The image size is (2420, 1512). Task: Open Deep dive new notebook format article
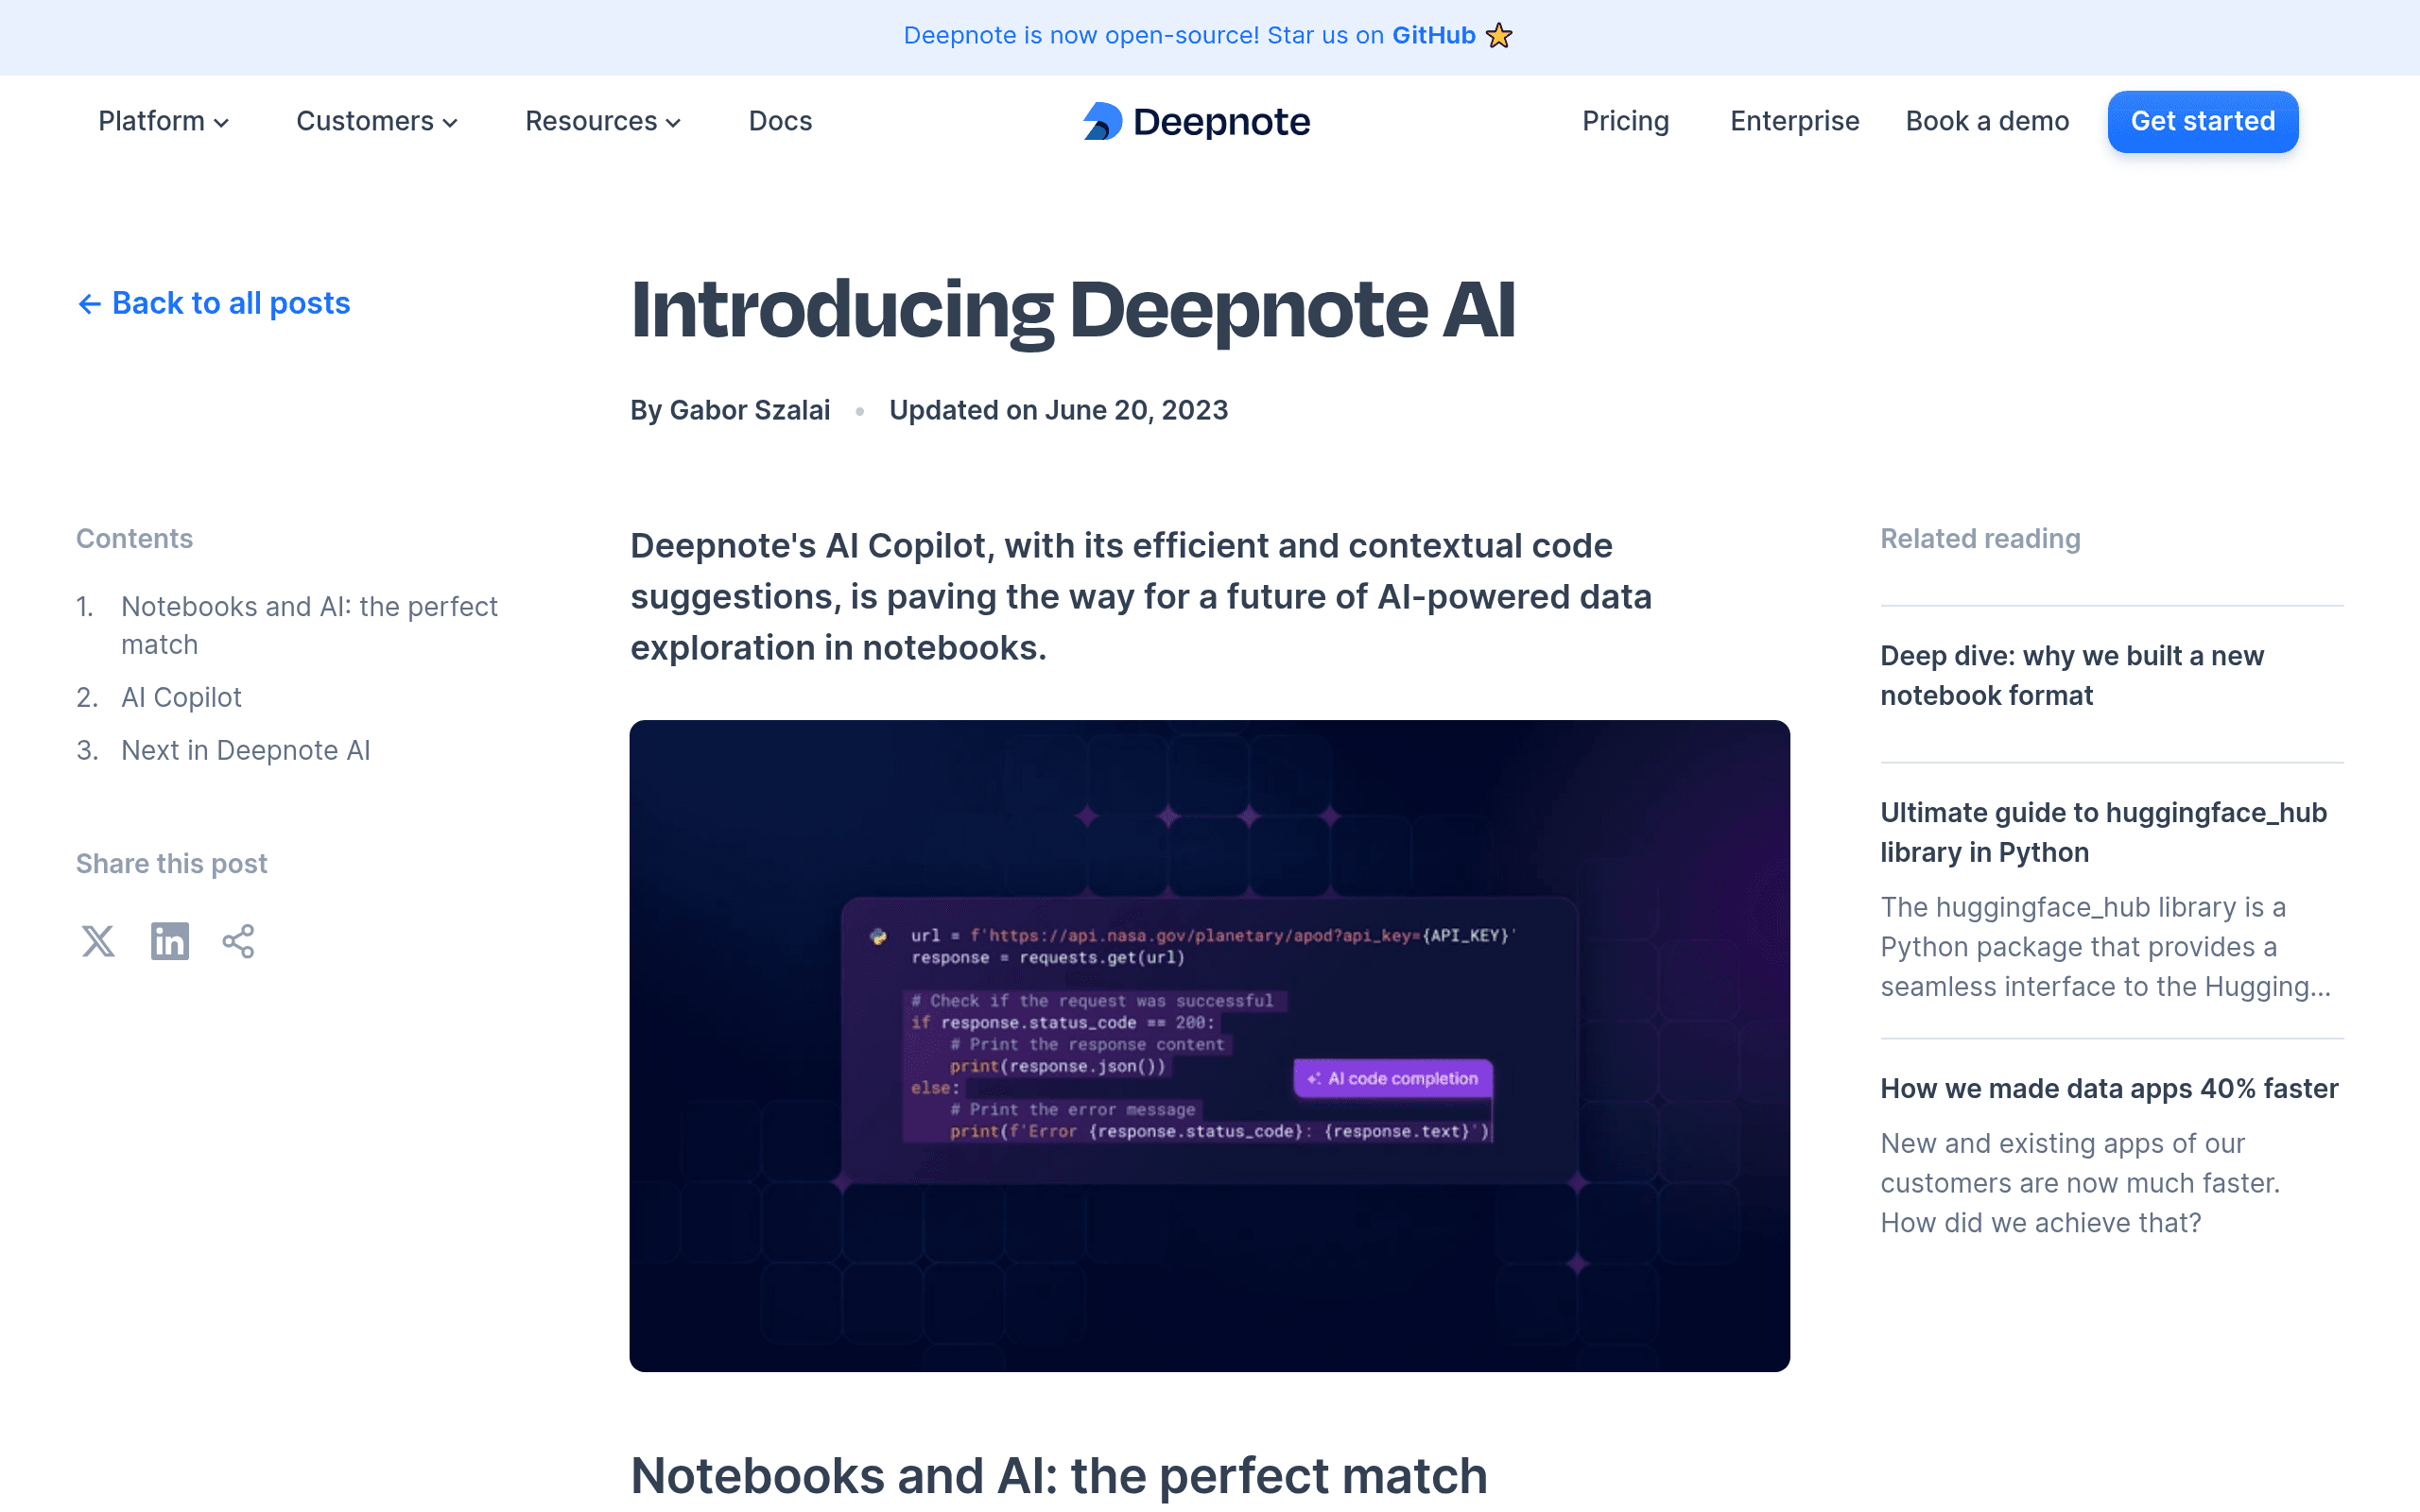tap(2072, 675)
